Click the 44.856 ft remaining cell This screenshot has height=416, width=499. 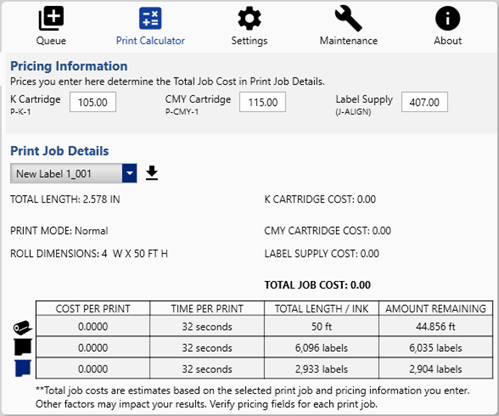[x=436, y=326]
